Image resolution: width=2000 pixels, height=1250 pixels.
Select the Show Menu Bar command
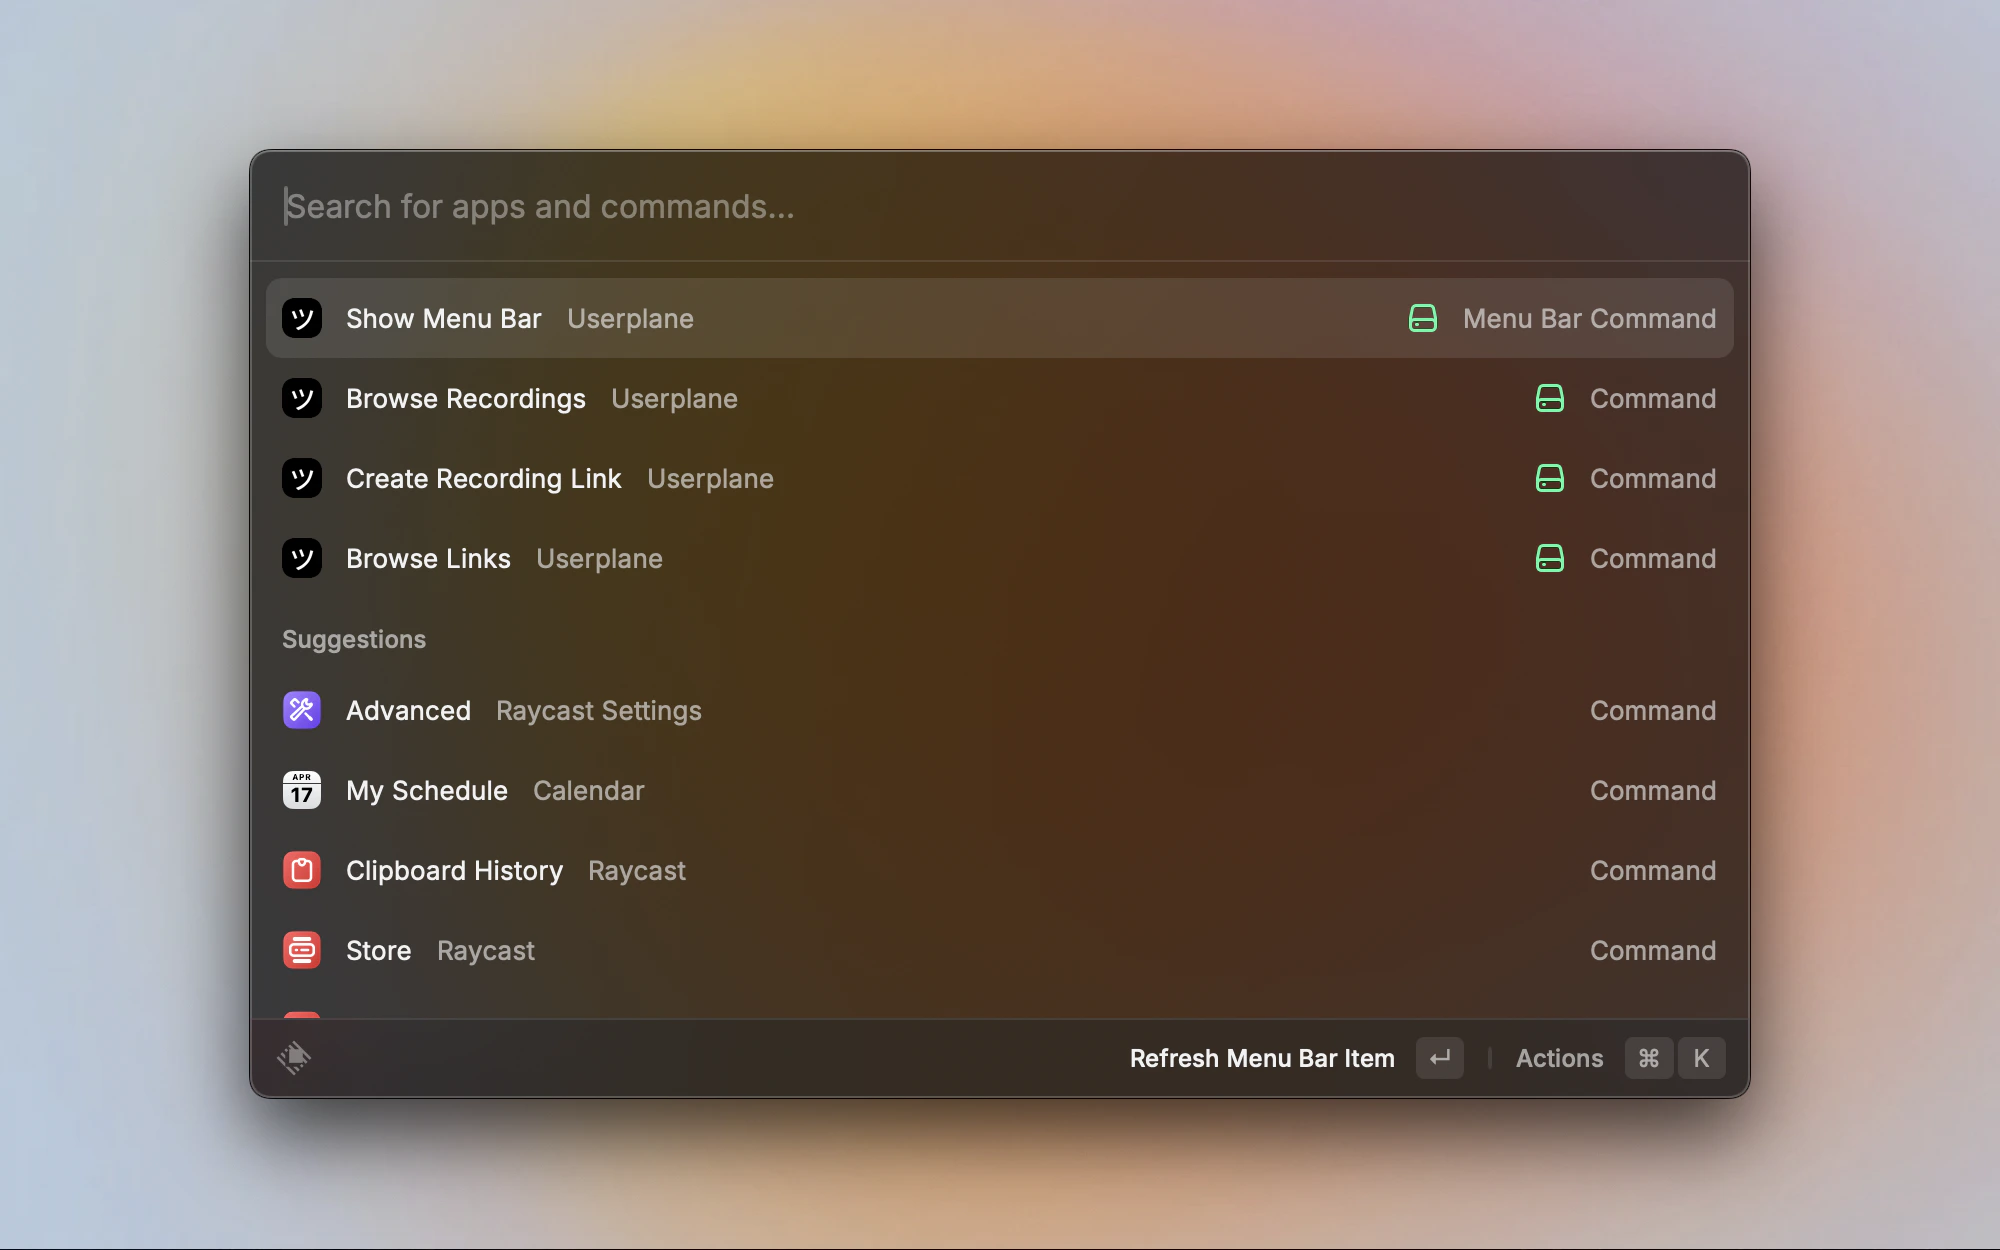[443, 318]
